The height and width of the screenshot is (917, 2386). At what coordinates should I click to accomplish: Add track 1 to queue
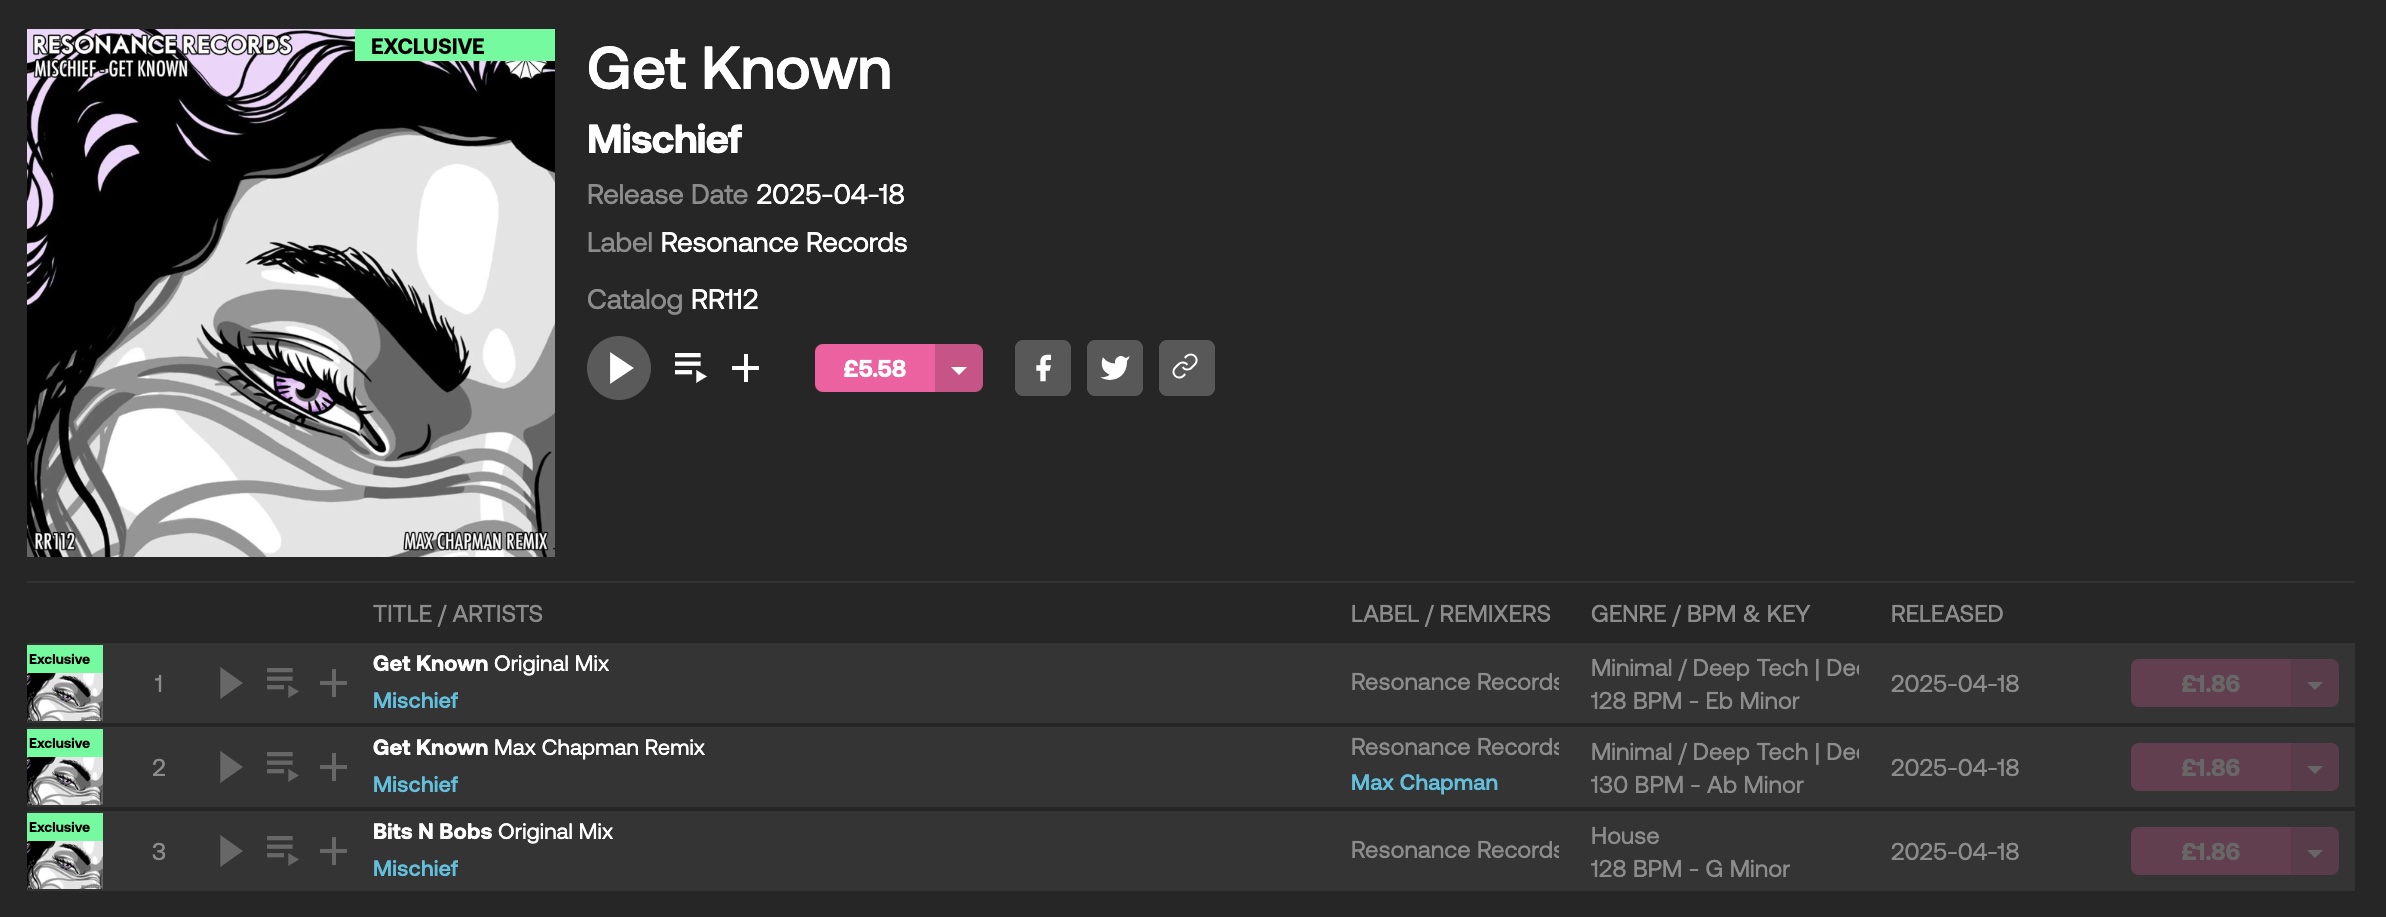pyautogui.click(x=282, y=683)
